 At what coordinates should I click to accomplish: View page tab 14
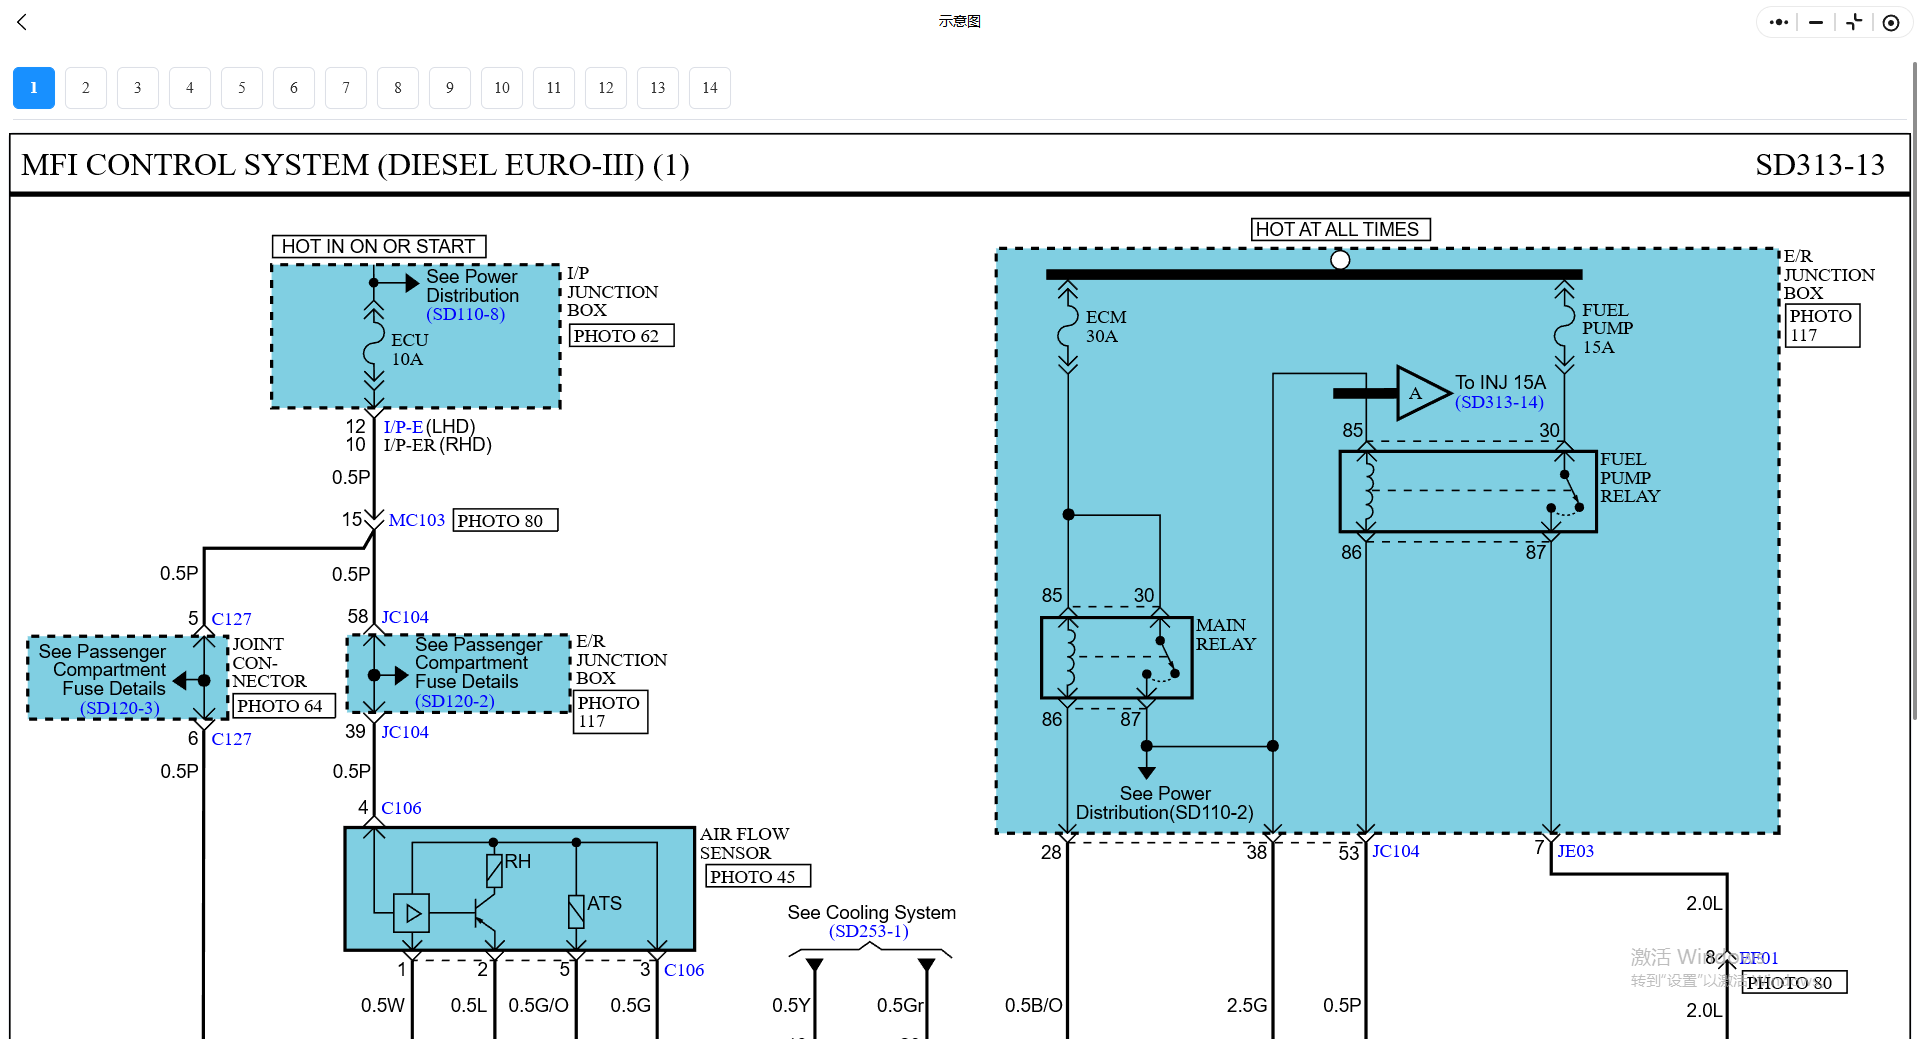click(x=710, y=88)
